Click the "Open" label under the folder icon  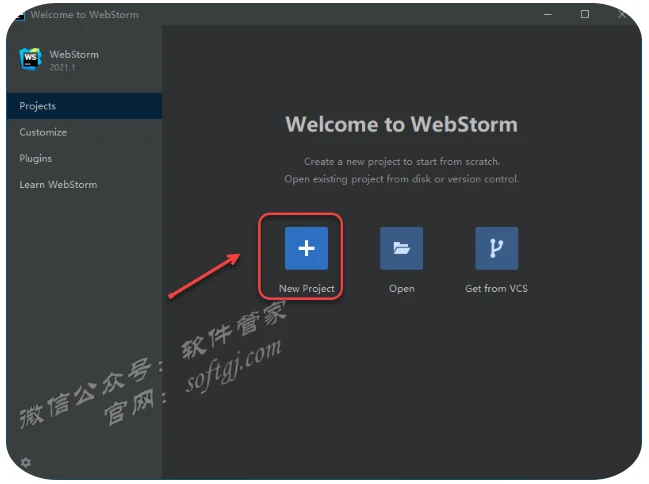[401, 289]
